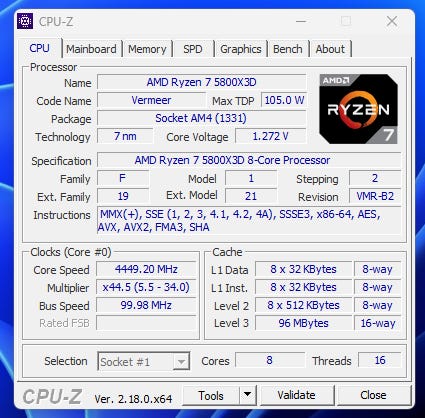Click the AMD Ryzen 7 processor logo
Image resolution: width=425 pixels, height=418 pixels.
[x=358, y=109]
